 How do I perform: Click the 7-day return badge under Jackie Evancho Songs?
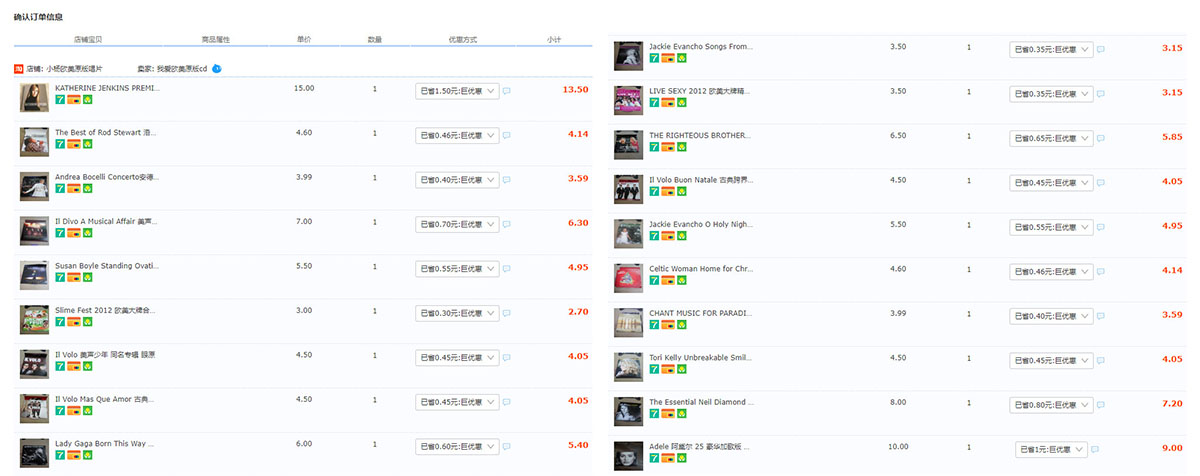coord(654,60)
